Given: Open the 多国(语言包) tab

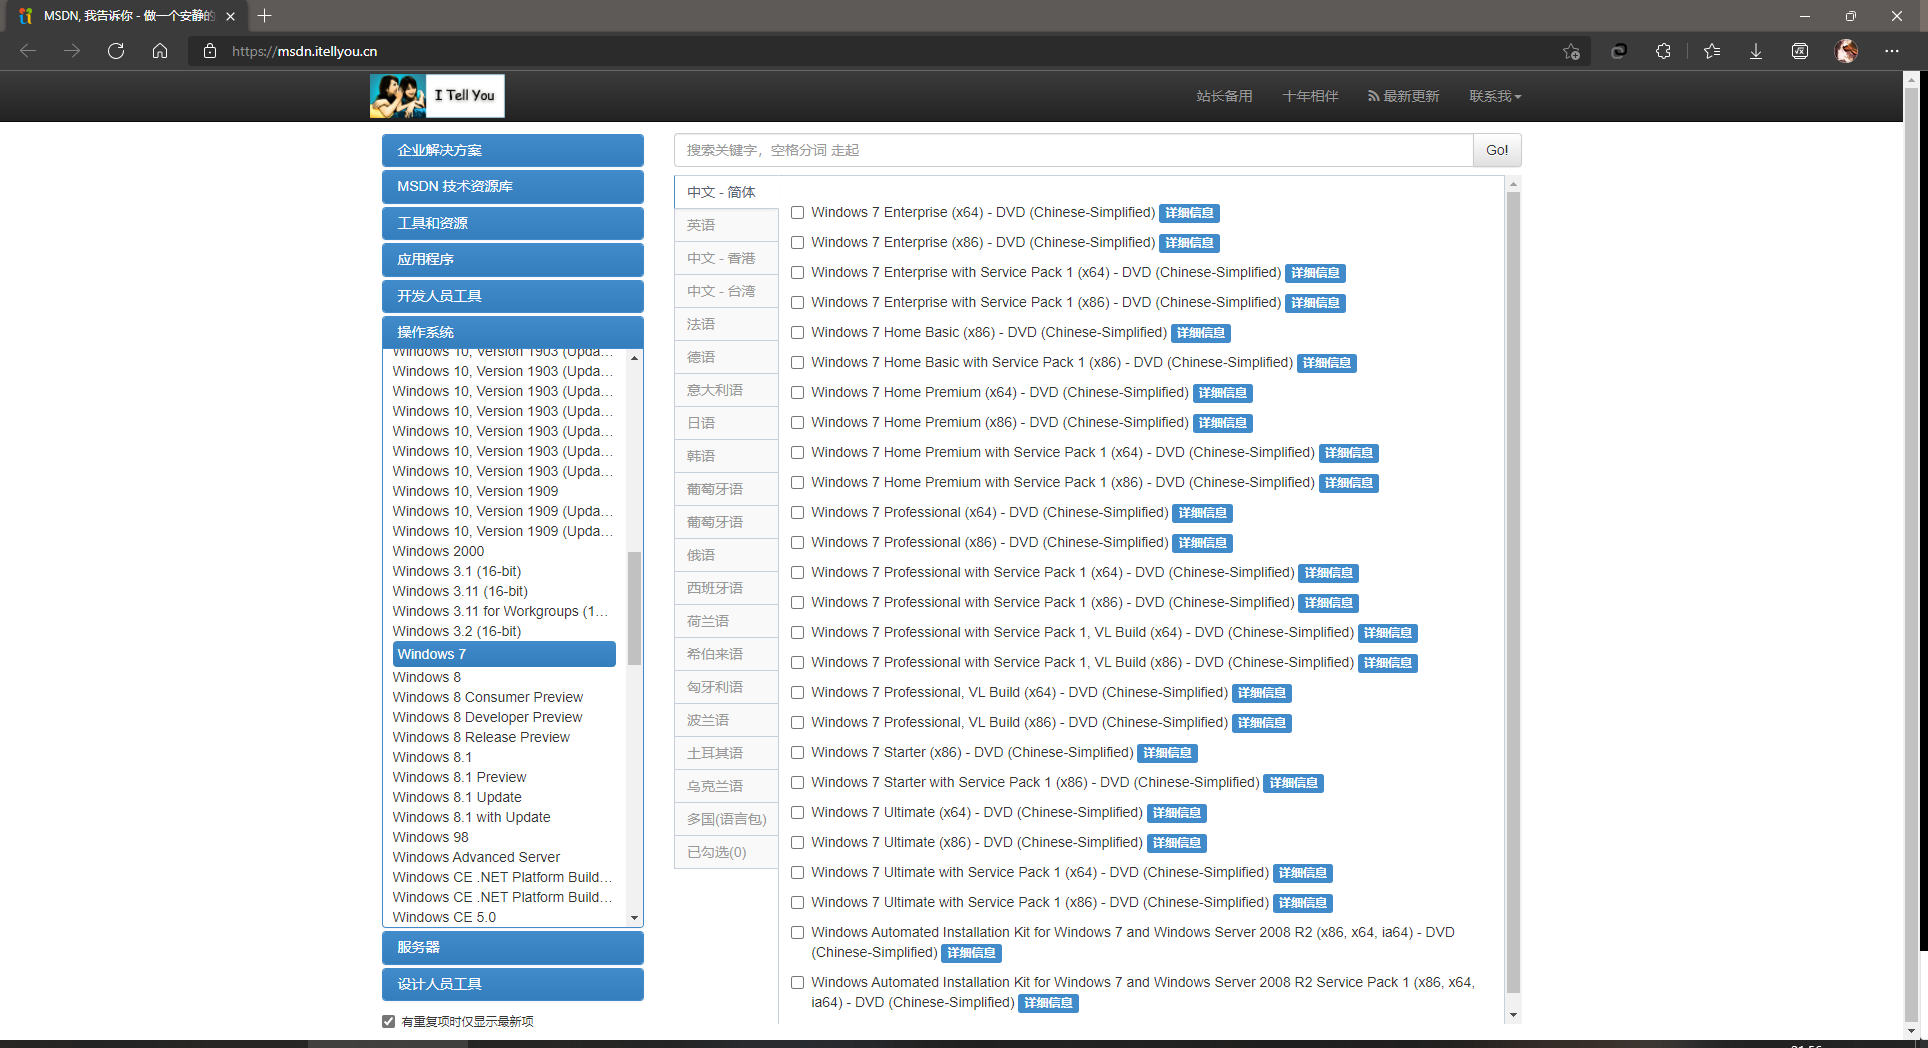Looking at the screenshot, I should (726, 819).
